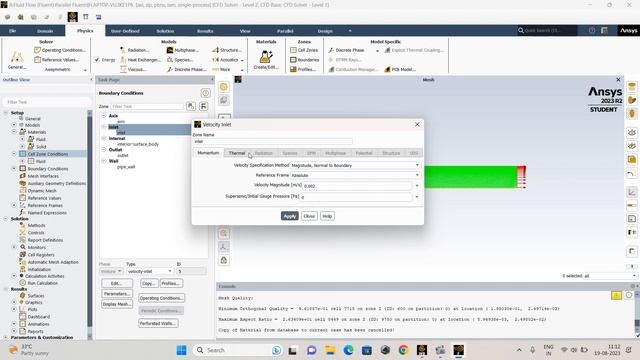This screenshot has width=640, height=360.
Task: Open Operating Conditions in Solver group
Action: pyautogui.click(x=60, y=50)
